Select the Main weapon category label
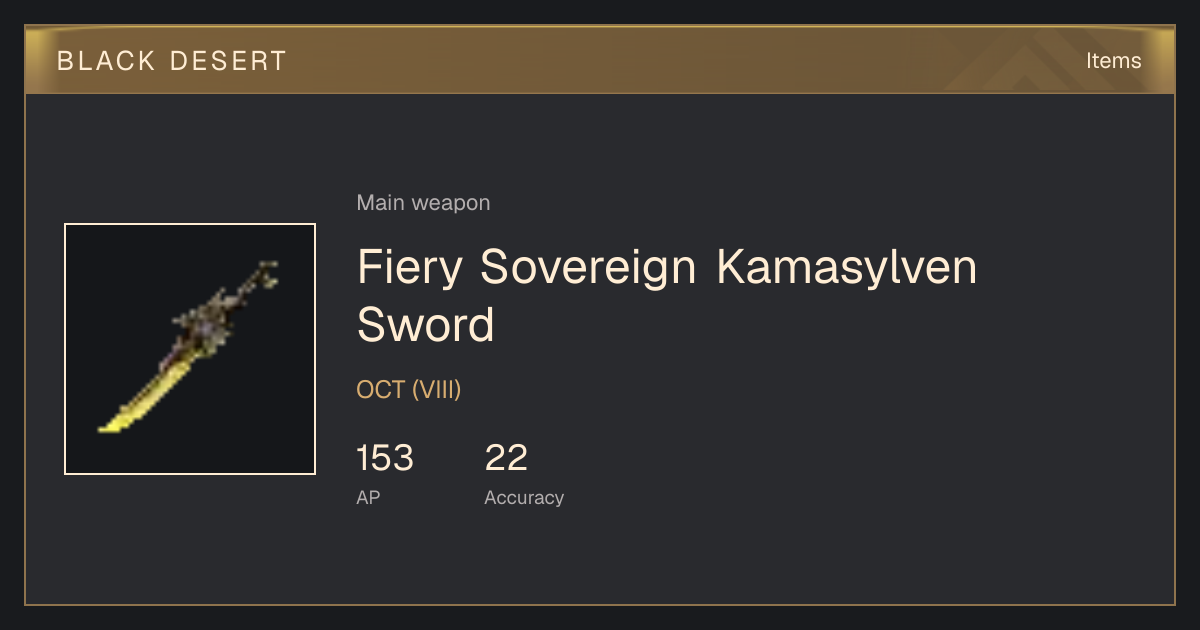 coord(423,203)
